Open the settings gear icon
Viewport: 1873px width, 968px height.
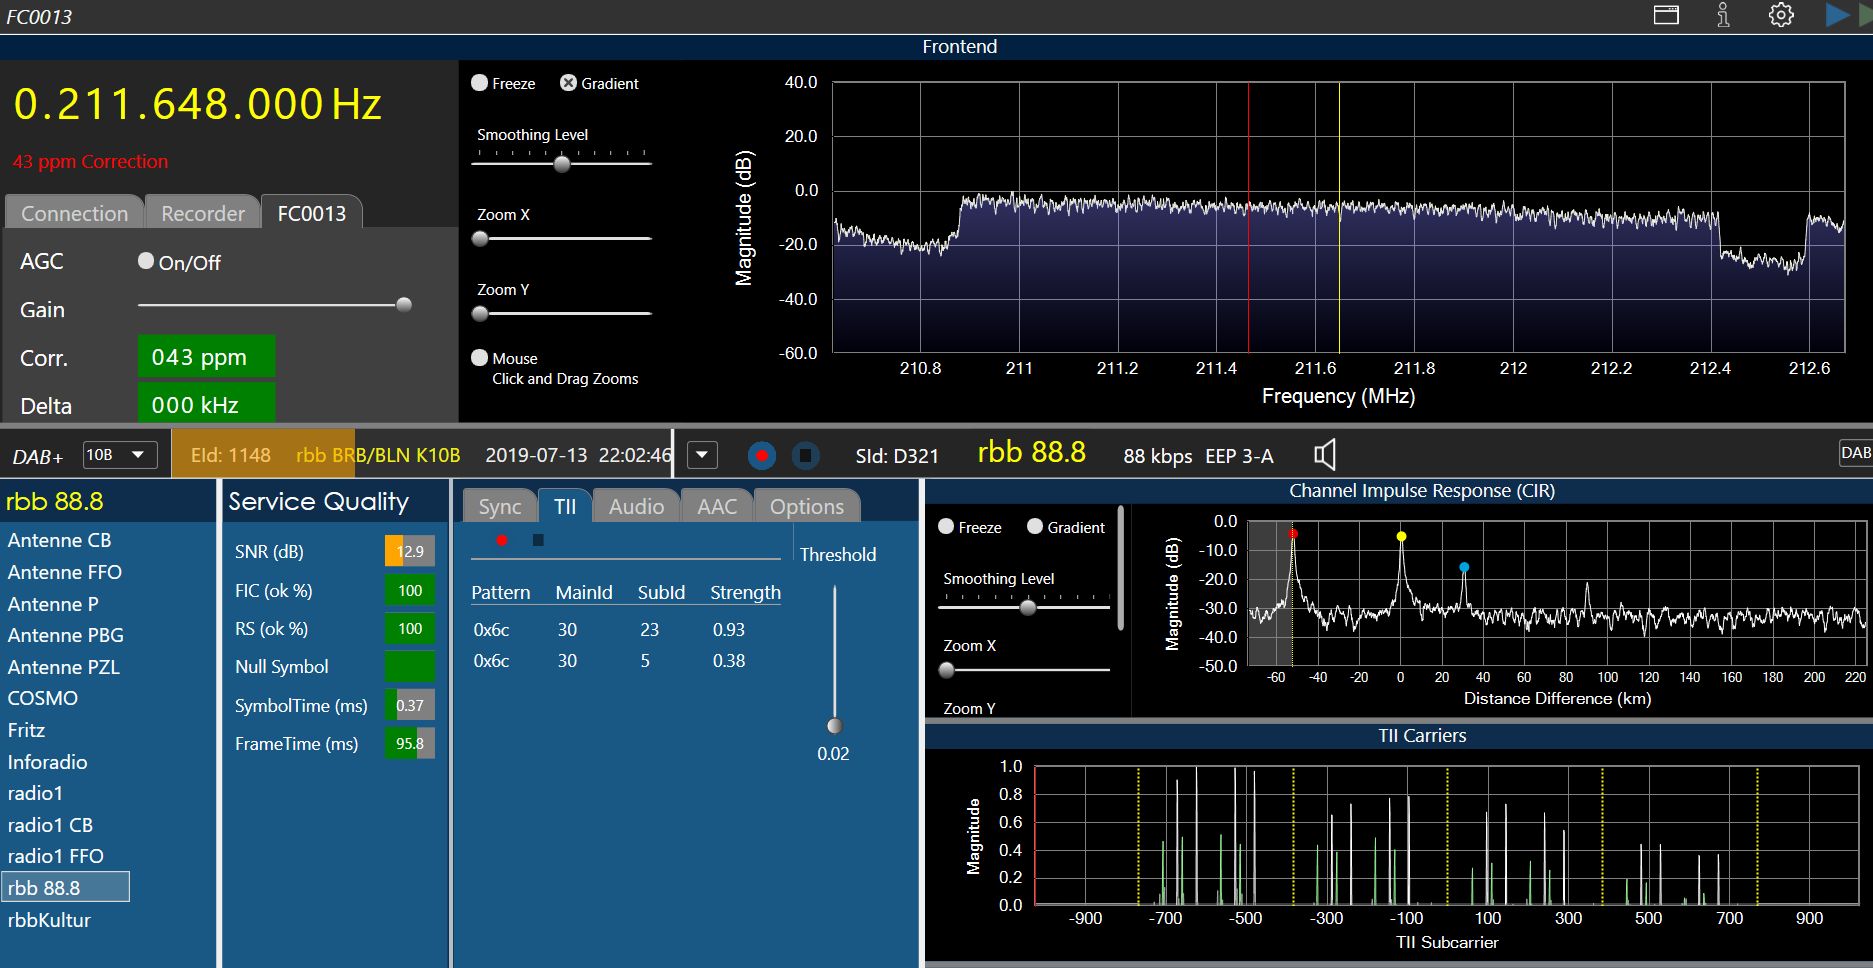tap(1781, 16)
